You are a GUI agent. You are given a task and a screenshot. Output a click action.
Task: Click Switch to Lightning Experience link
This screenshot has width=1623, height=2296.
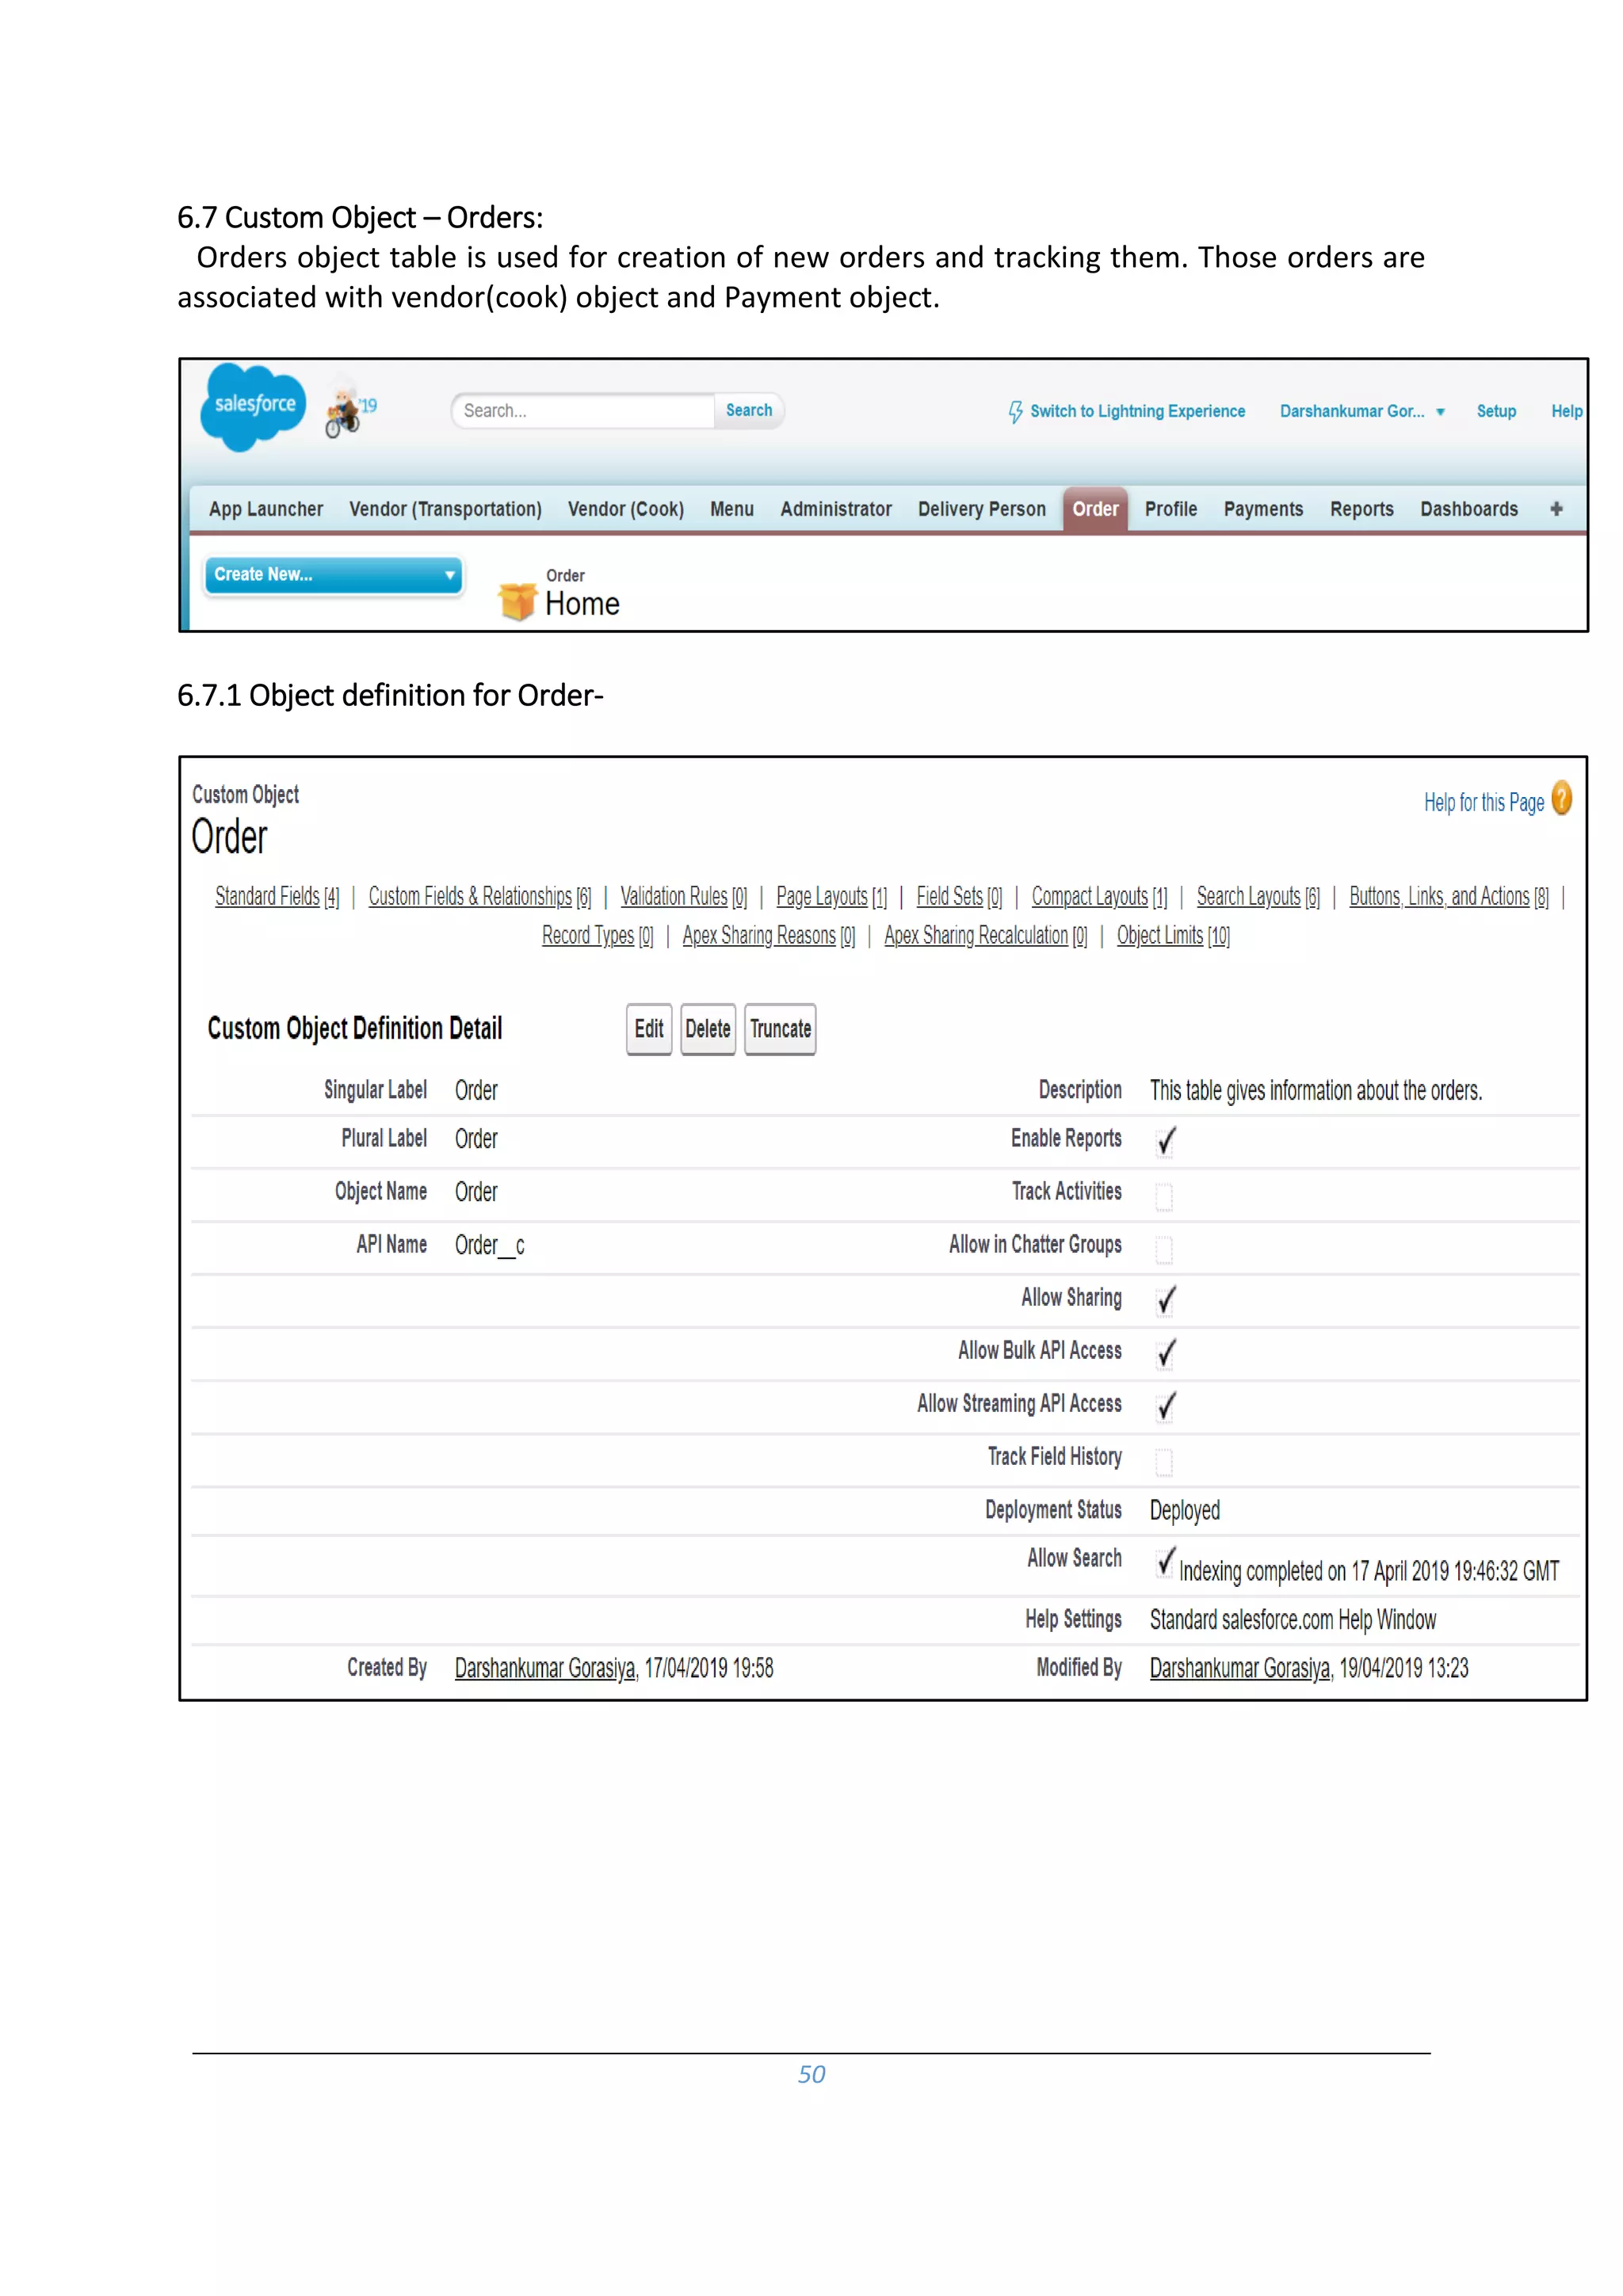[x=1137, y=411]
